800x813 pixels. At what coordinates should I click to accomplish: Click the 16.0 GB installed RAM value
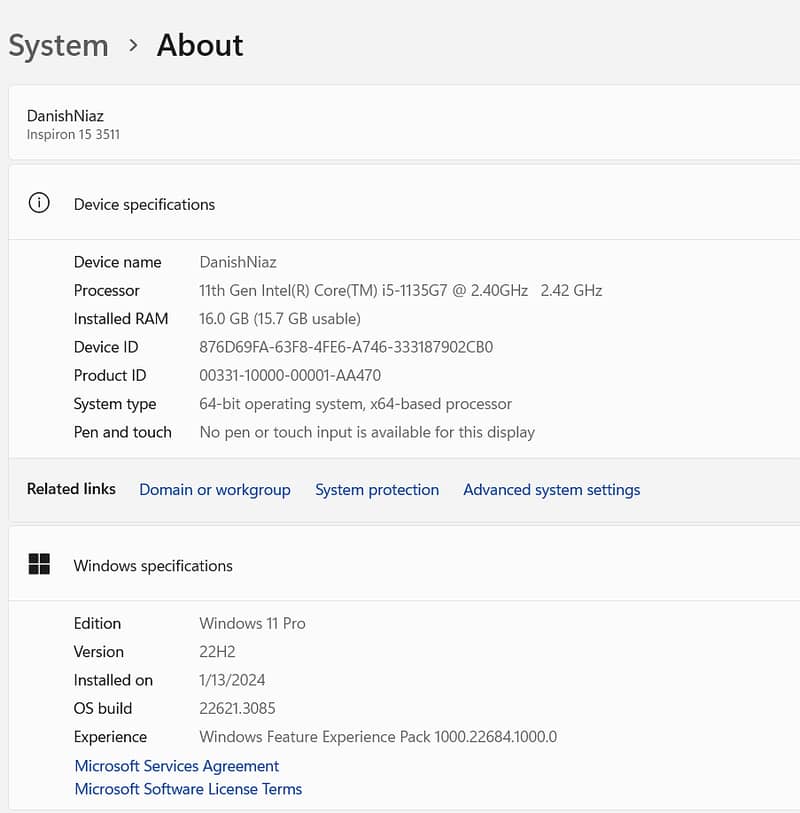tap(280, 318)
